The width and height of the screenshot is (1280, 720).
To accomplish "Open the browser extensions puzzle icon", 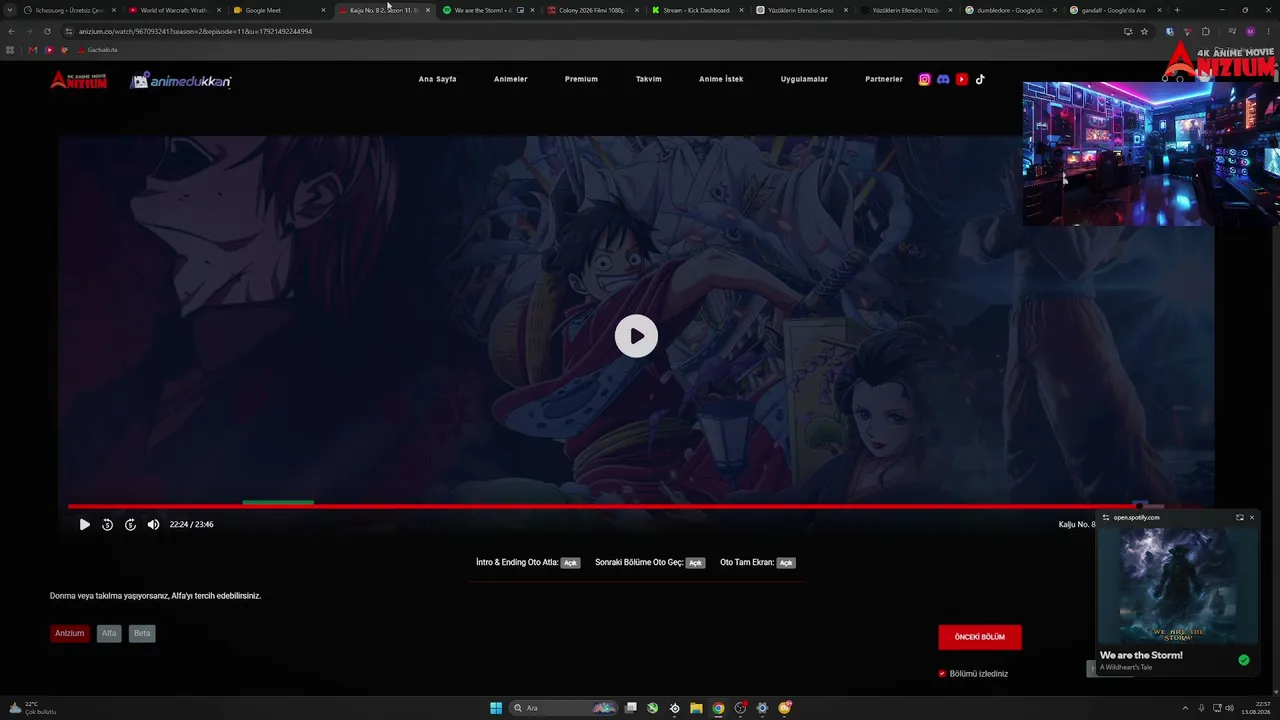I will pos(1206,31).
